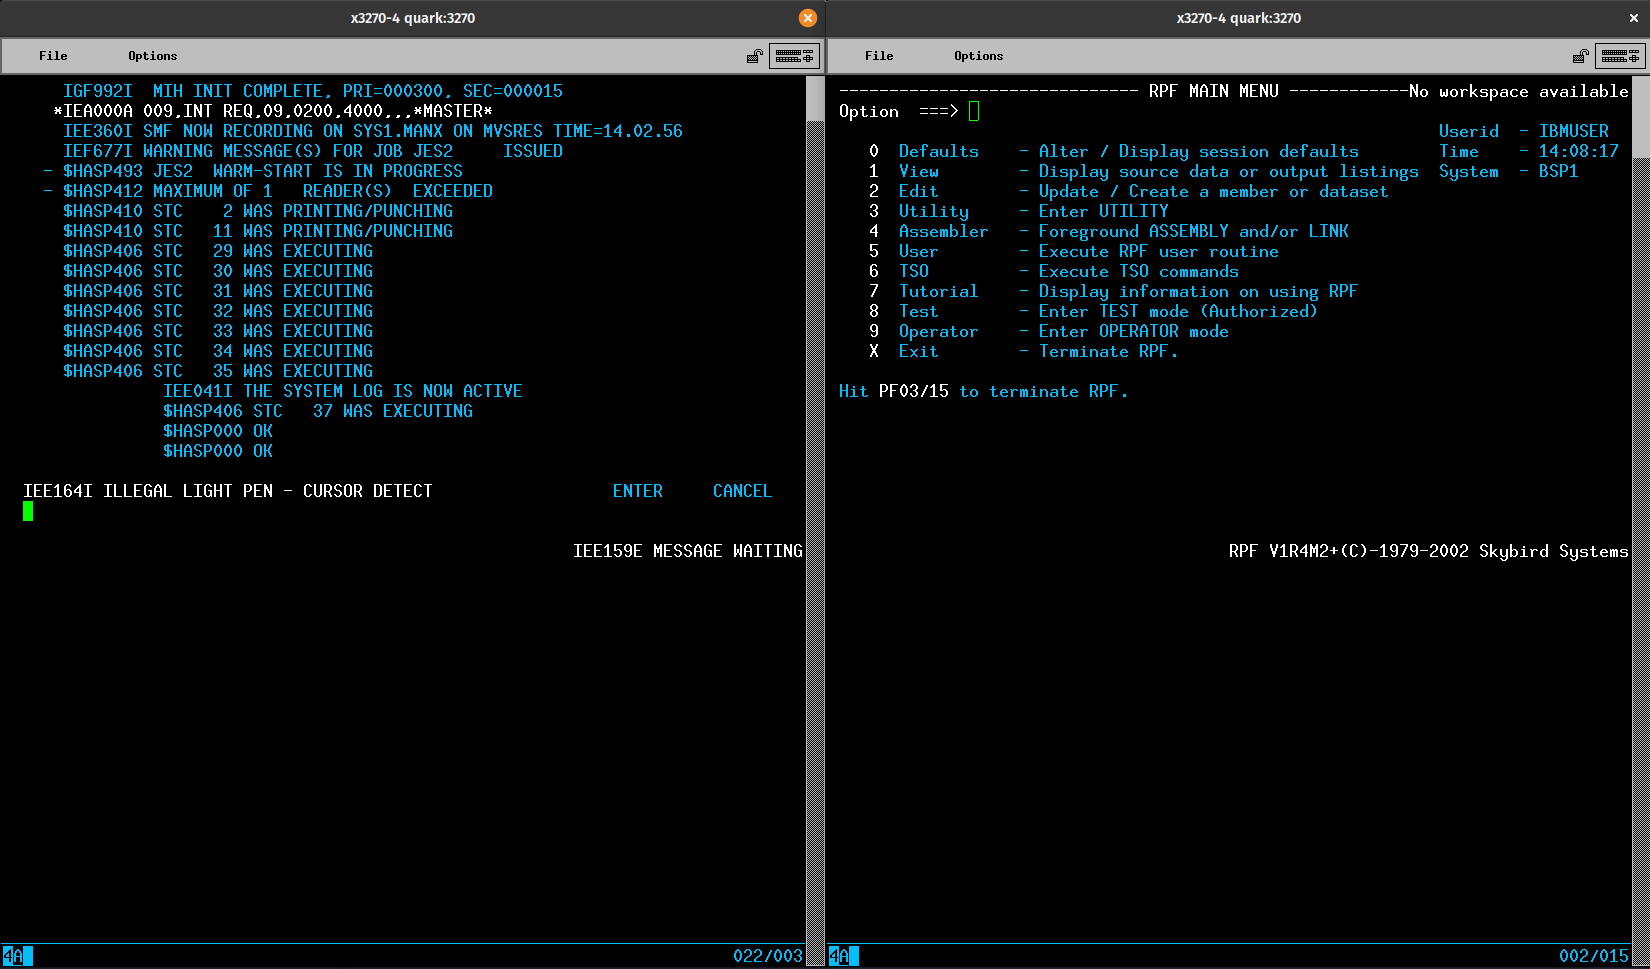Open the pop-up keypad in RPF window
This screenshot has width=1650, height=969.
pyautogui.click(x=1621, y=56)
